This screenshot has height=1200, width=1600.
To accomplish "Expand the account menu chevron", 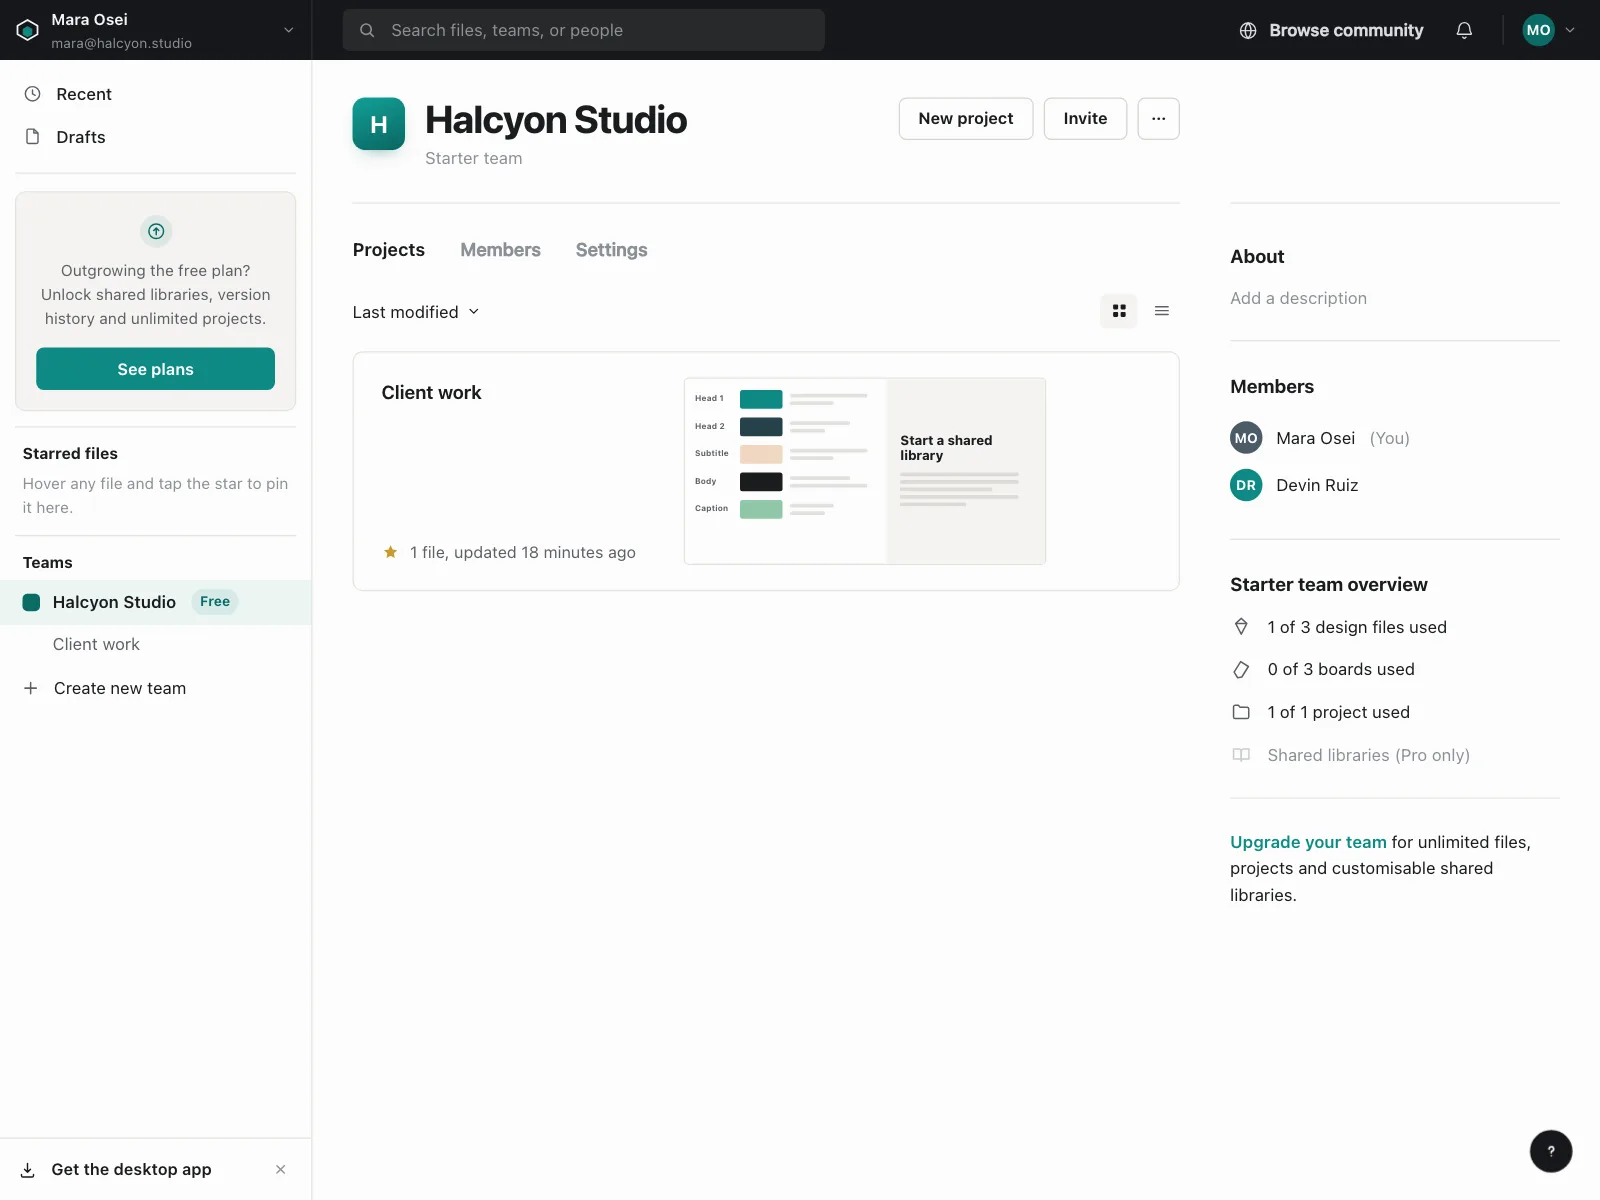I will [1570, 30].
